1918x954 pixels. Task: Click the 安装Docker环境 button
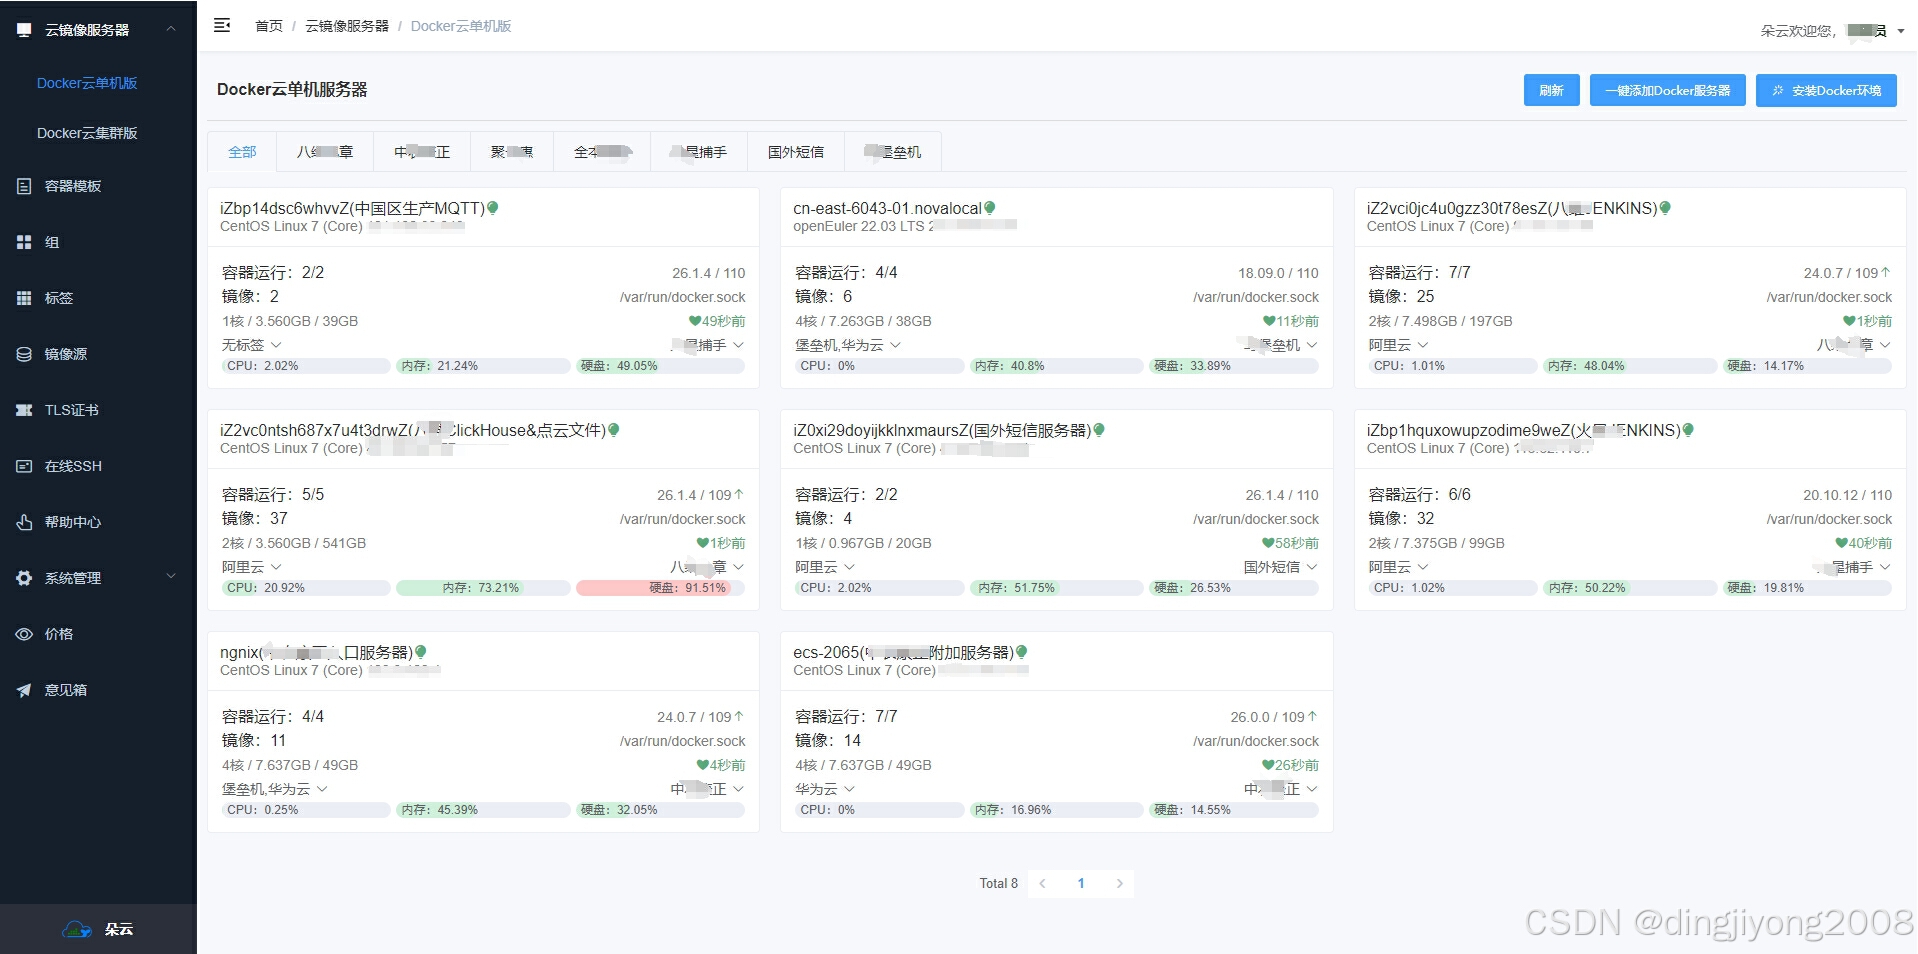[x=1826, y=90]
